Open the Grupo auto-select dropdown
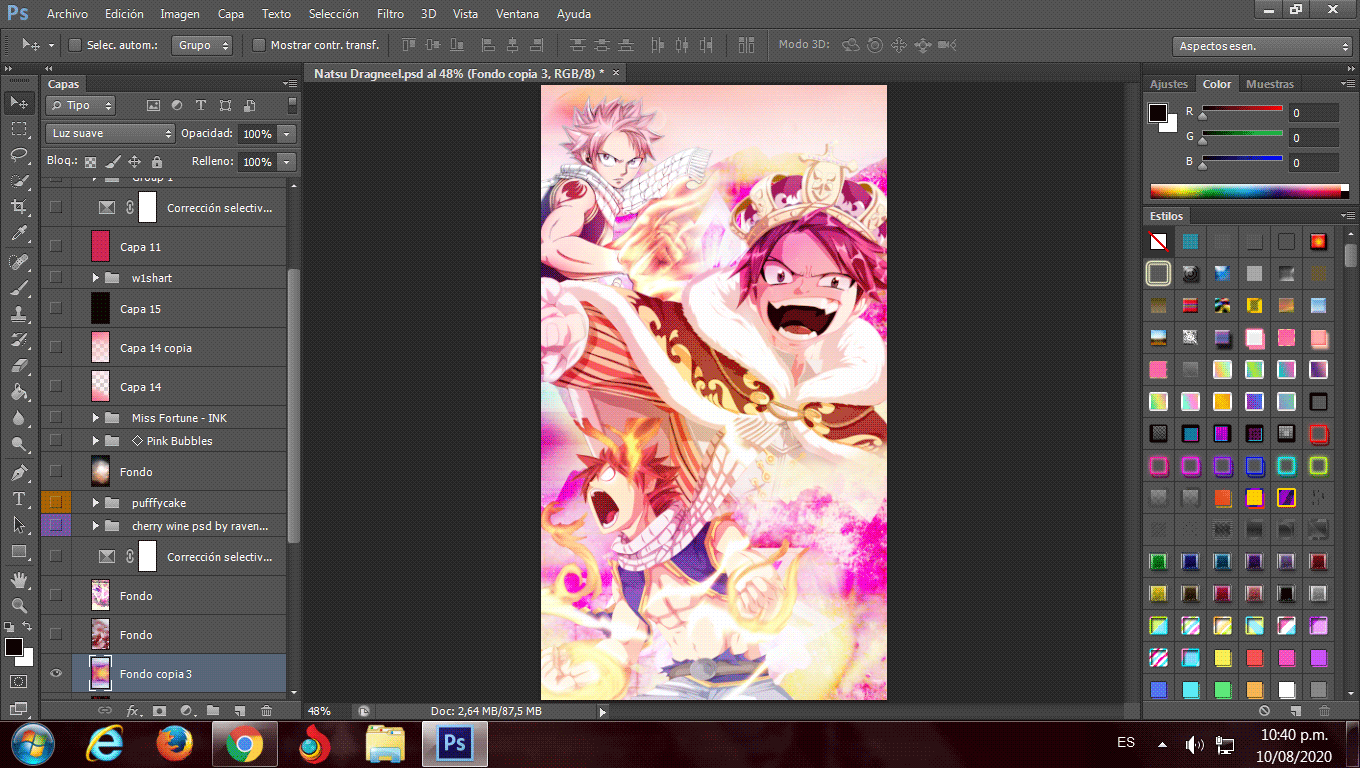 (202, 45)
